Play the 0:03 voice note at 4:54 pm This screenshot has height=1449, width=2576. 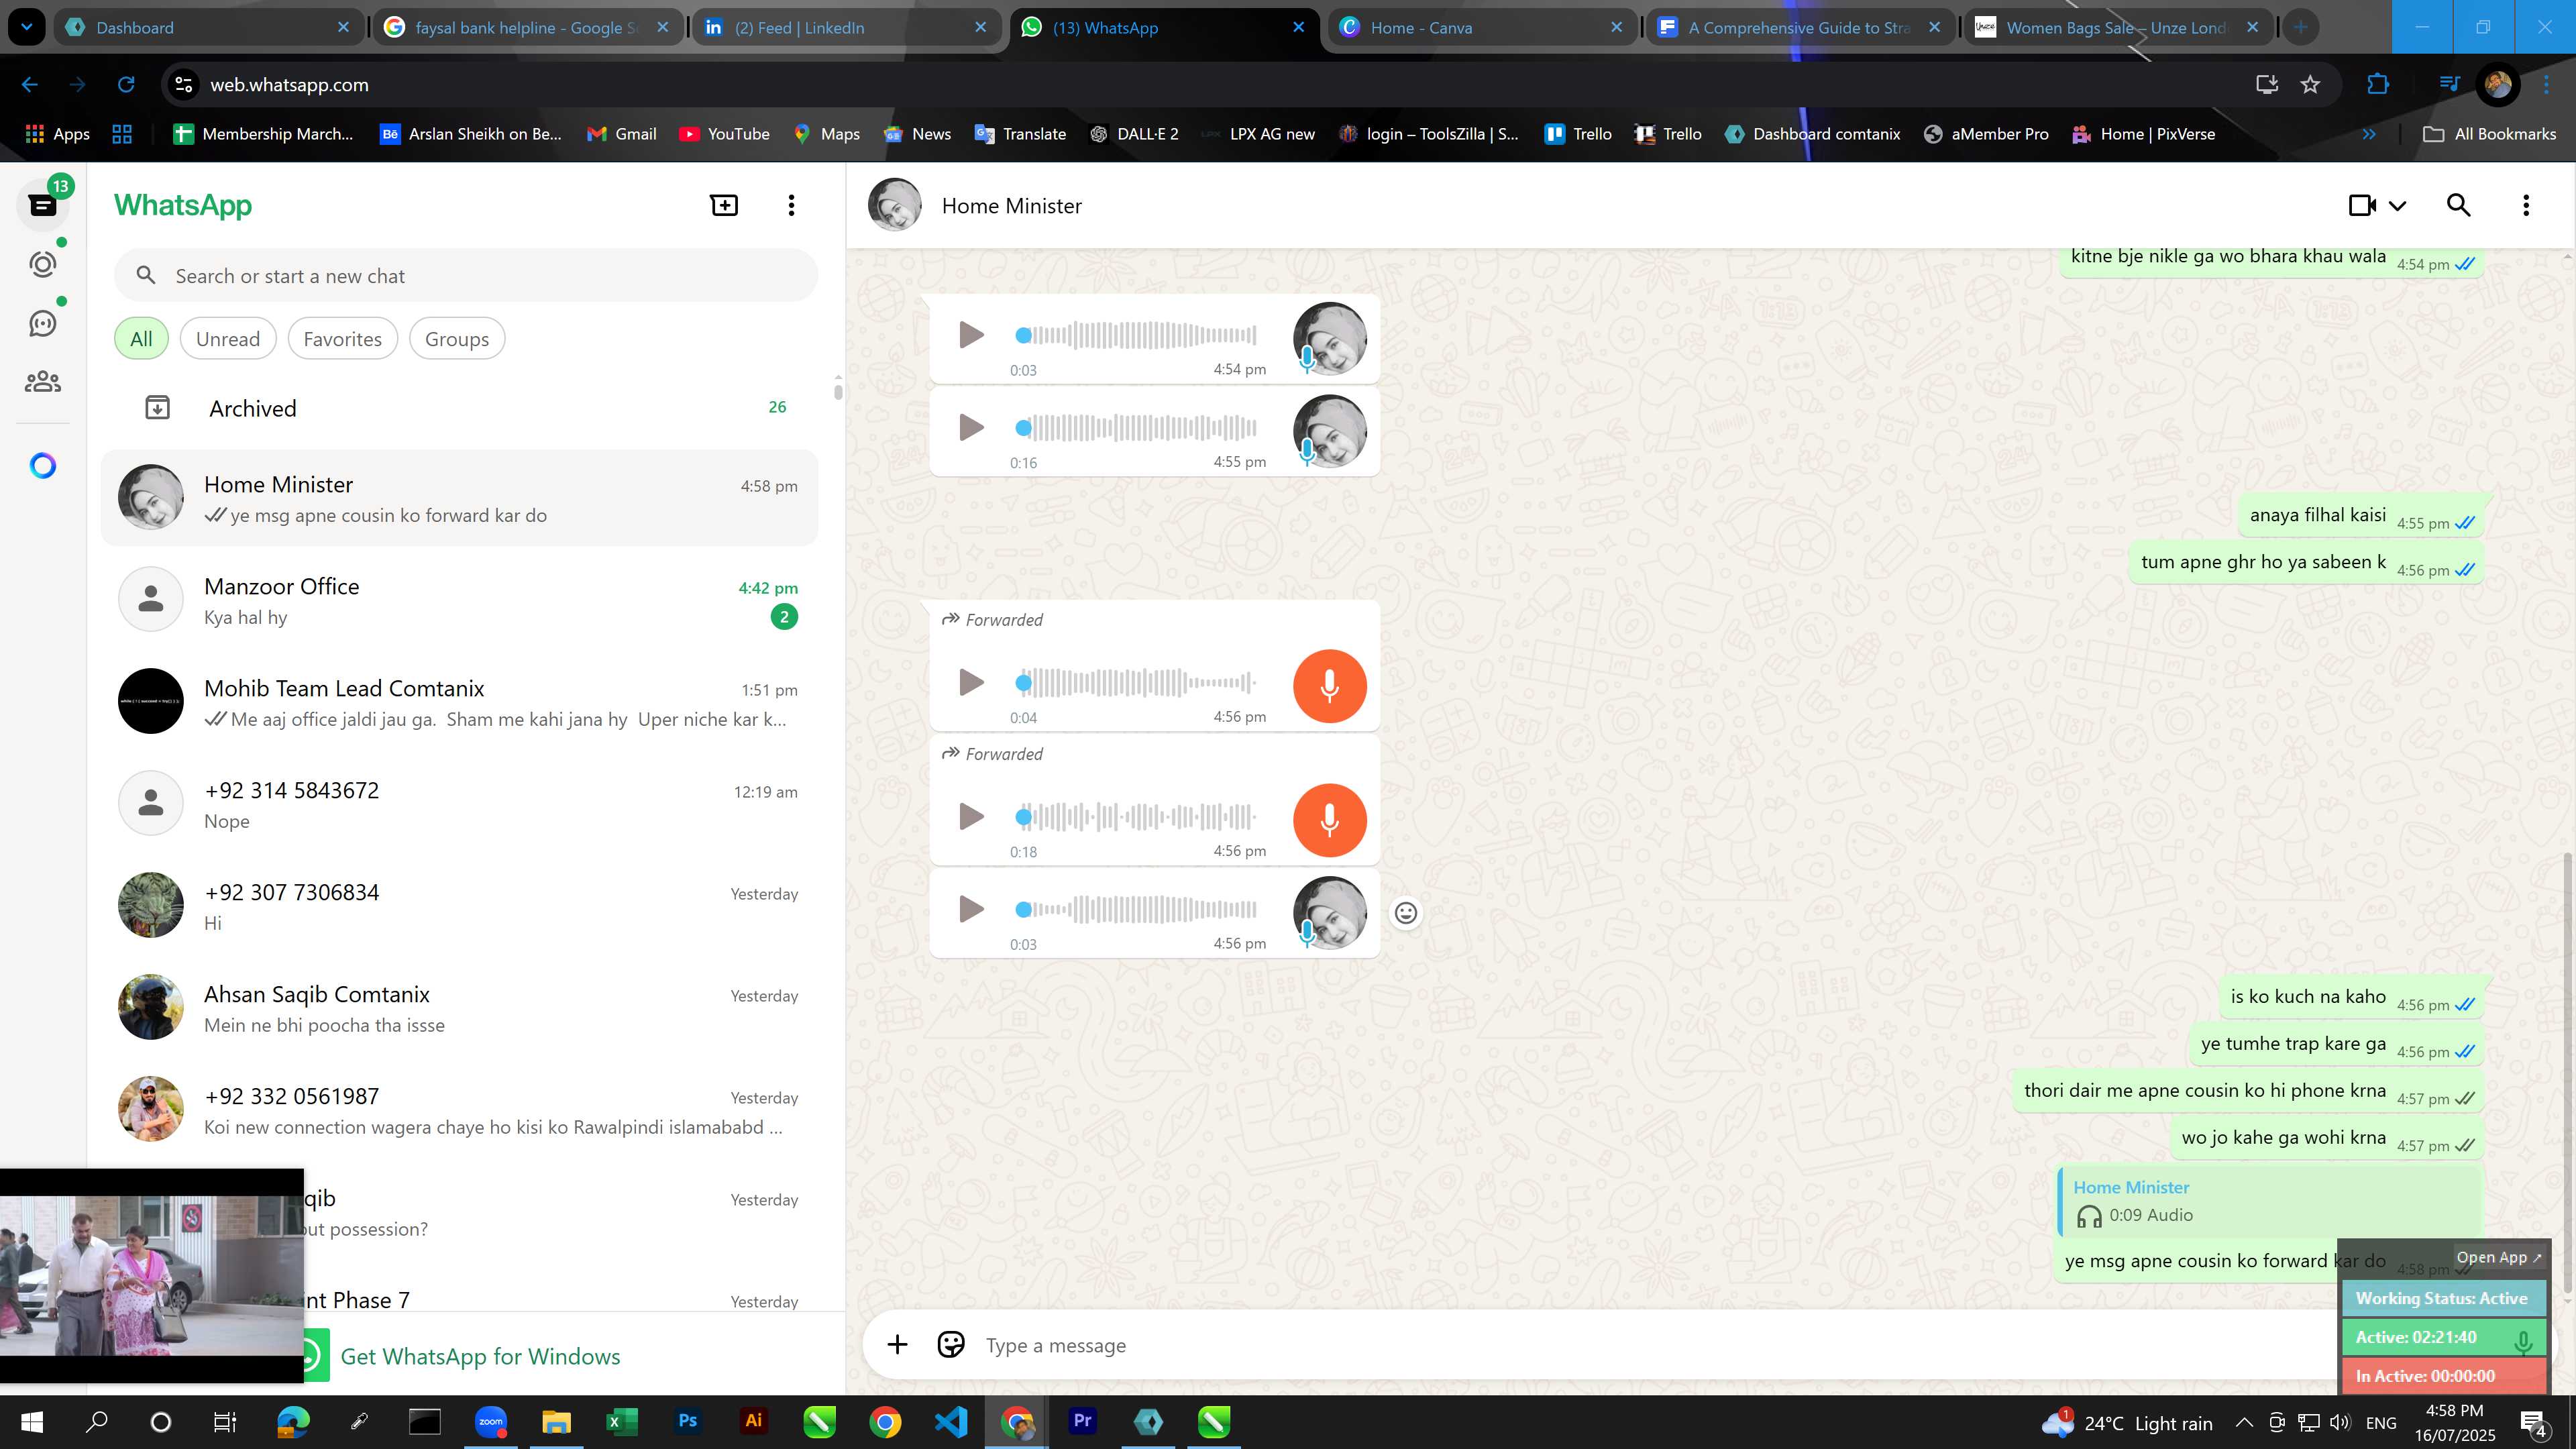(x=970, y=335)
